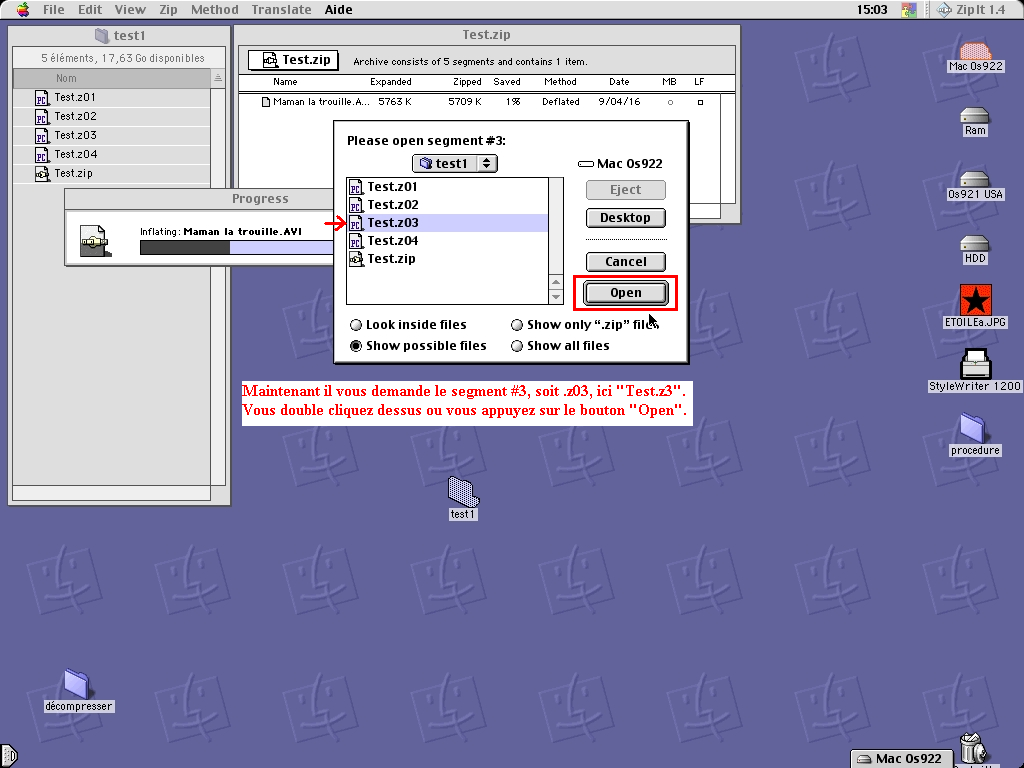
Task: Select Test.zip archive in dialog list
Action: (x=391, y=259)
